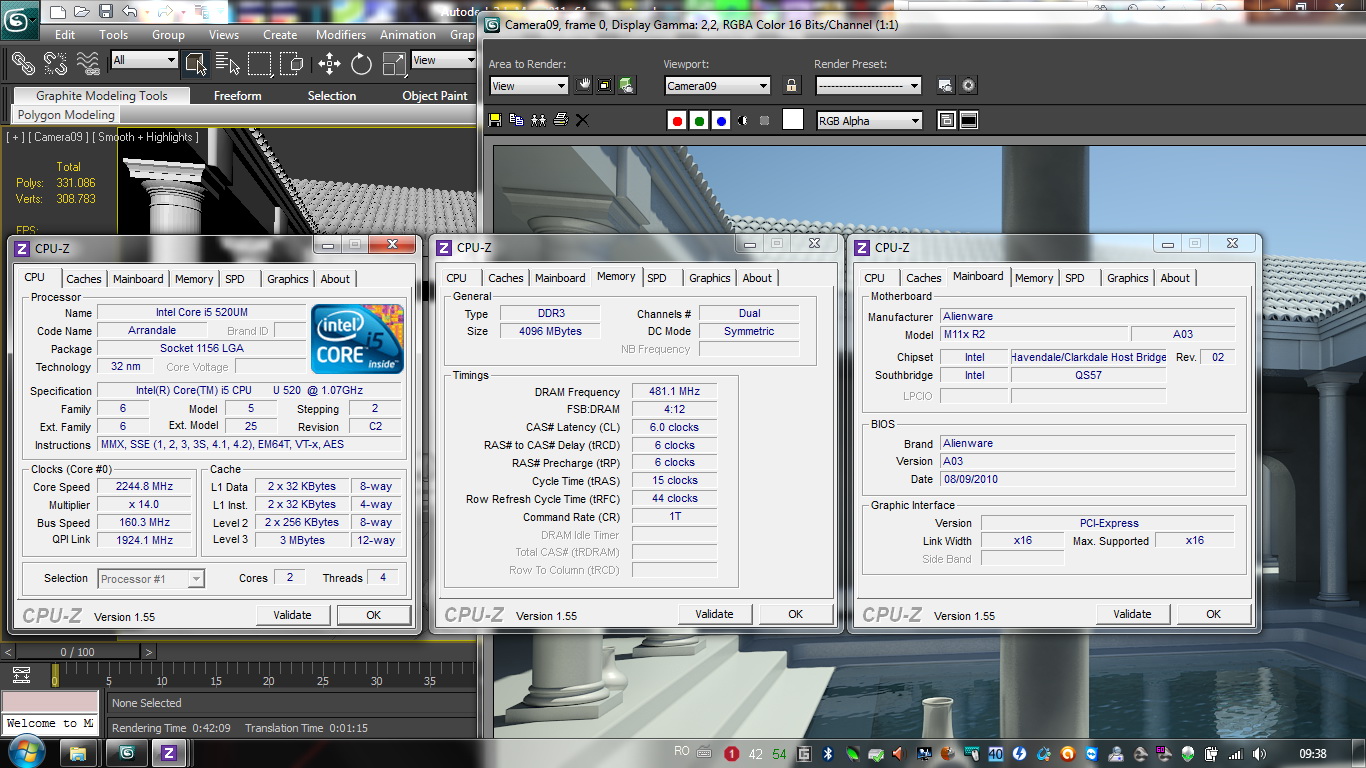
Task: Click the taskbar clock showing 09:38
Action: (1313, 753)
